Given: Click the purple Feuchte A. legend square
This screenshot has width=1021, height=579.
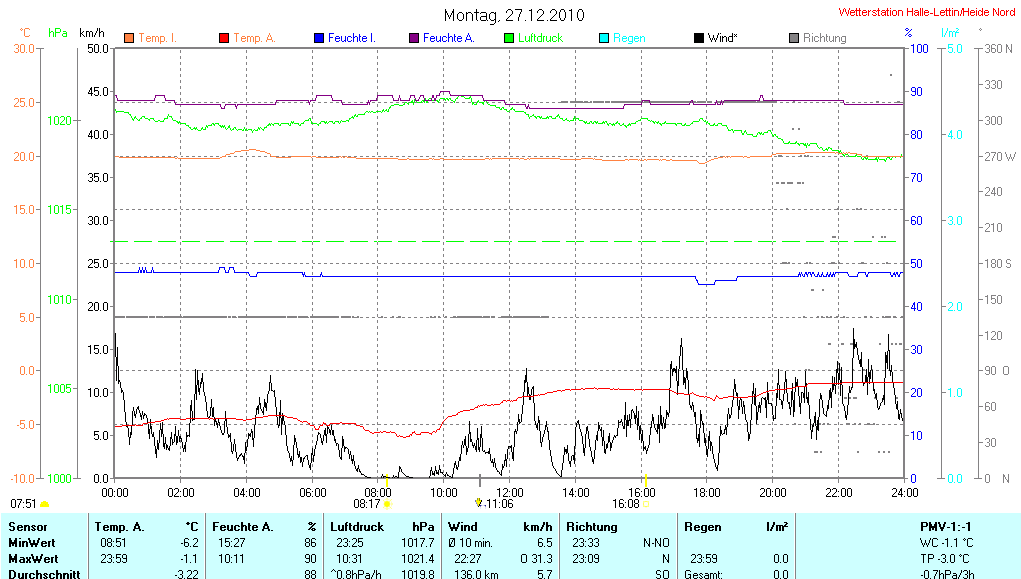Looking at the screenshot, I should point(413,38).
